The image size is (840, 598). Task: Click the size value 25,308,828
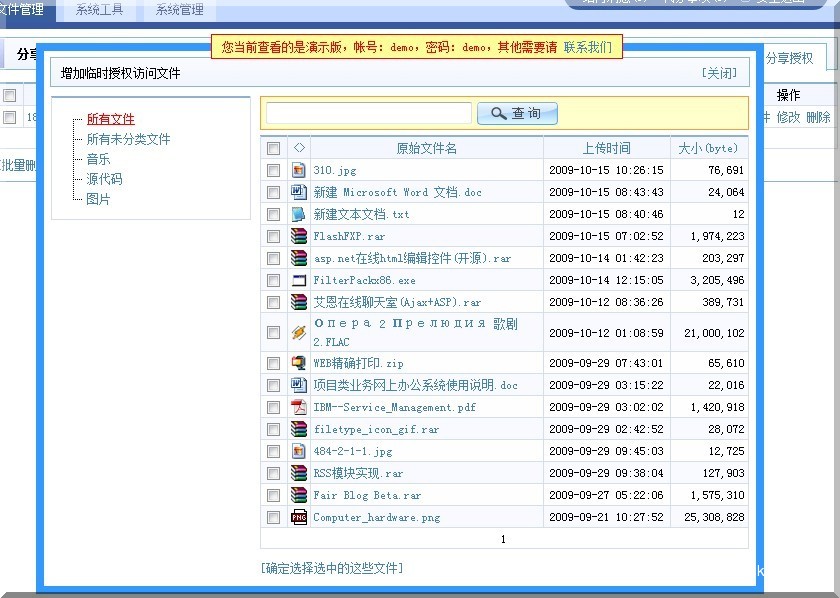714,517
